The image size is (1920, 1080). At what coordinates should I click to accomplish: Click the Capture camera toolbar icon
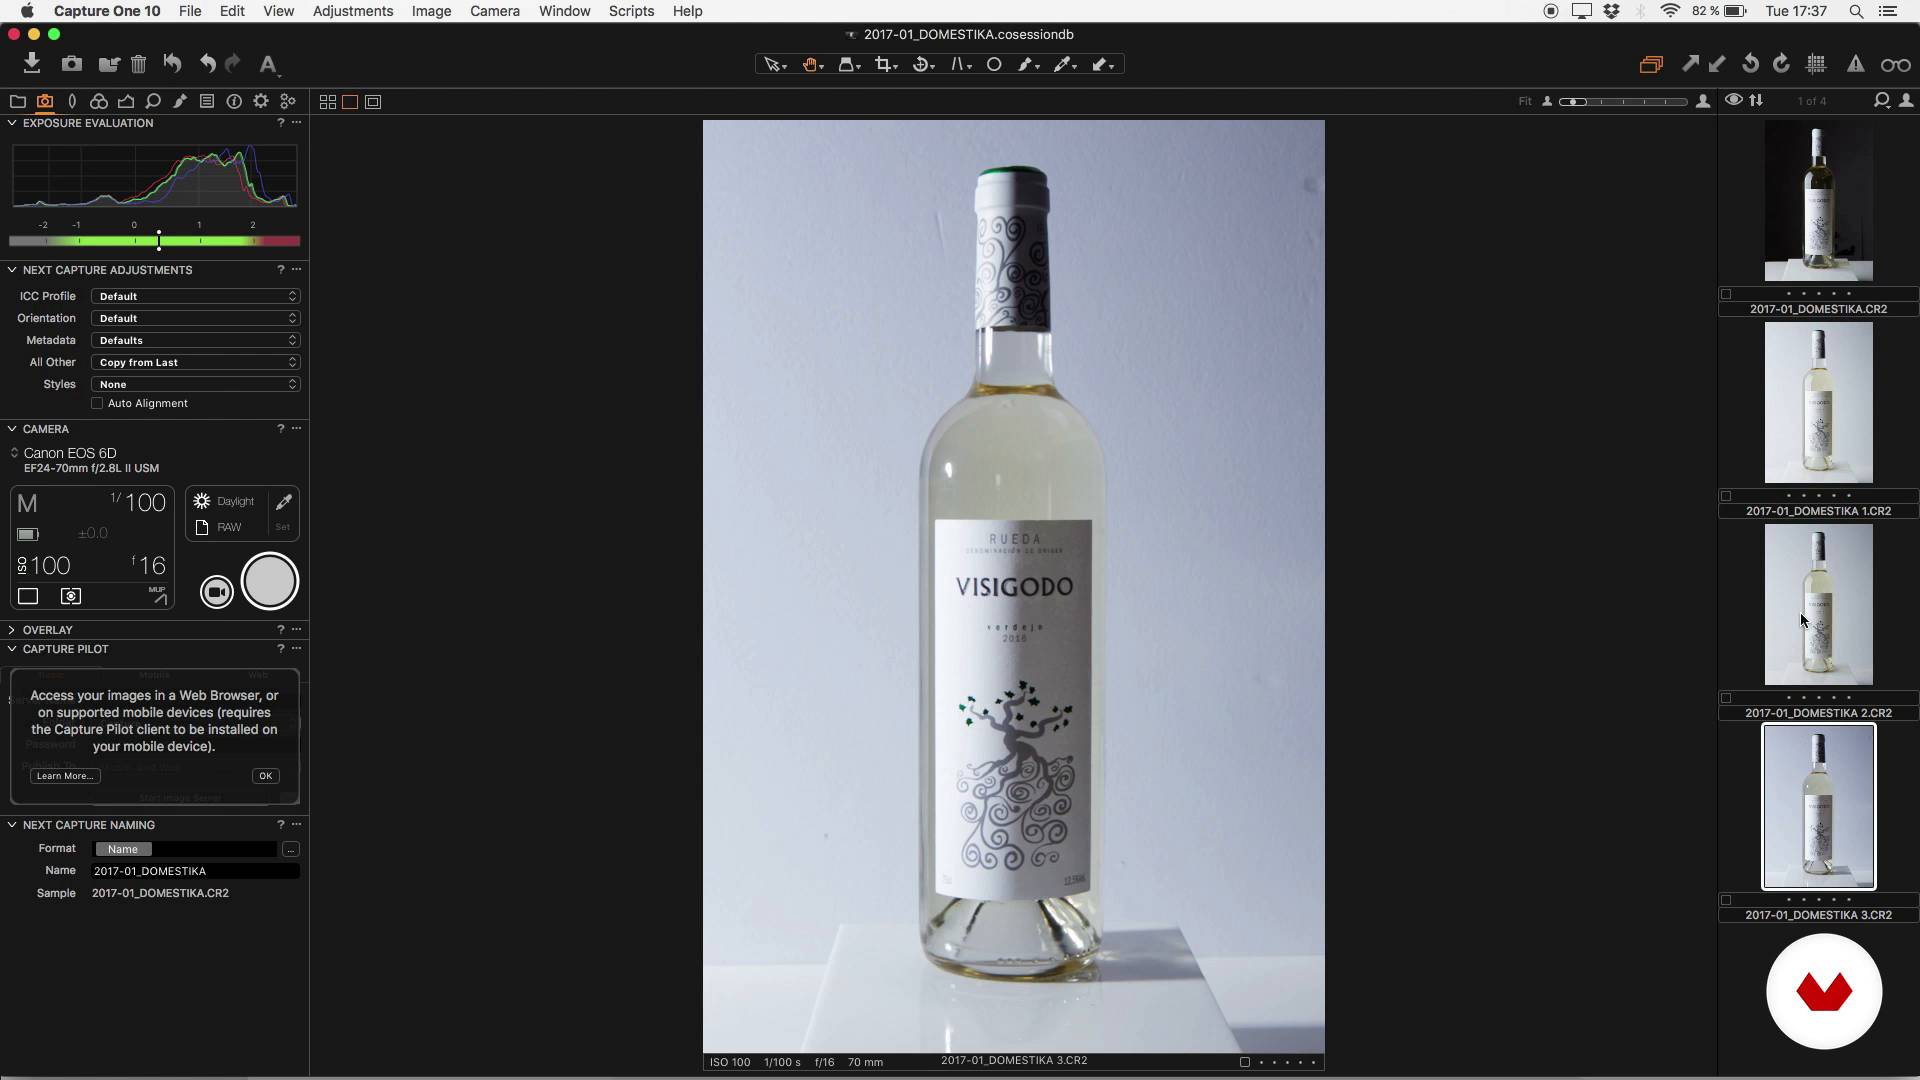pyautogui.click(x=71, y=64)
